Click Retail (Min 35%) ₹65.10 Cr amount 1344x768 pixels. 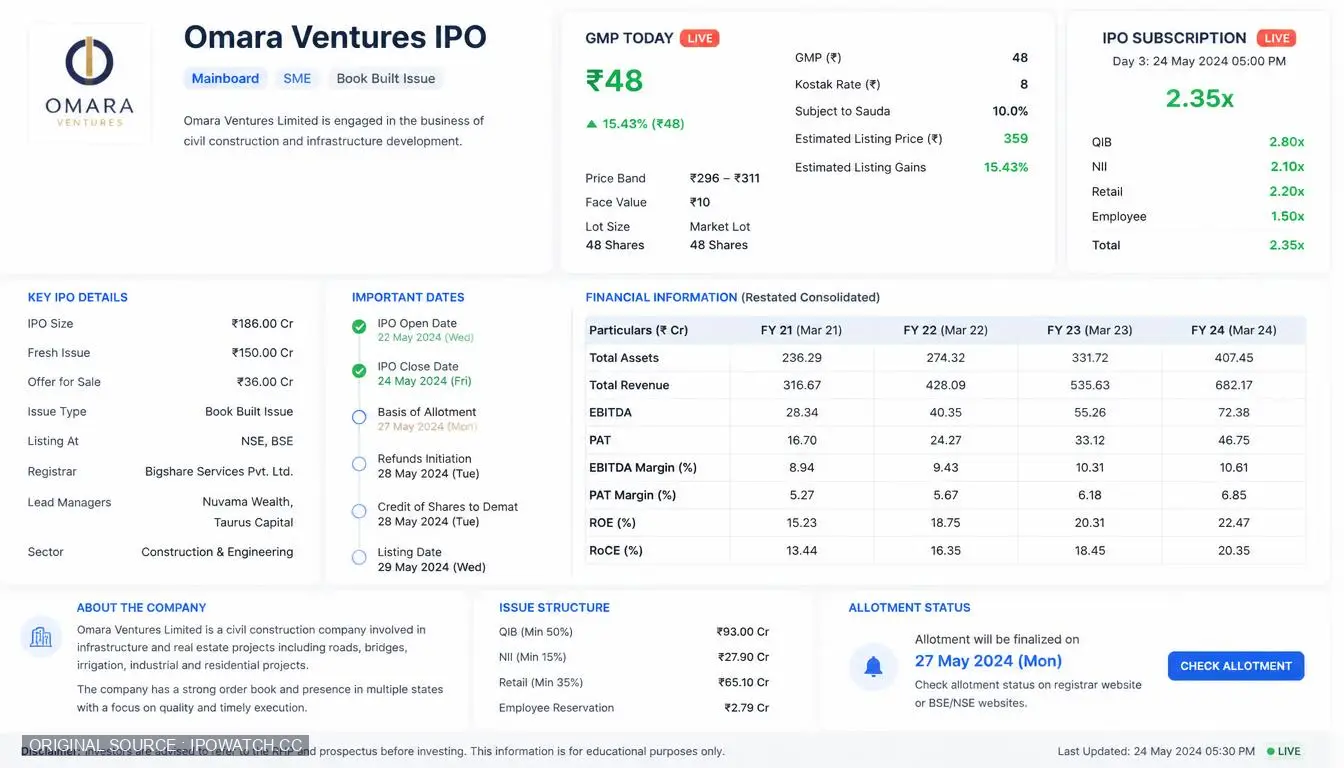(743, 683)
